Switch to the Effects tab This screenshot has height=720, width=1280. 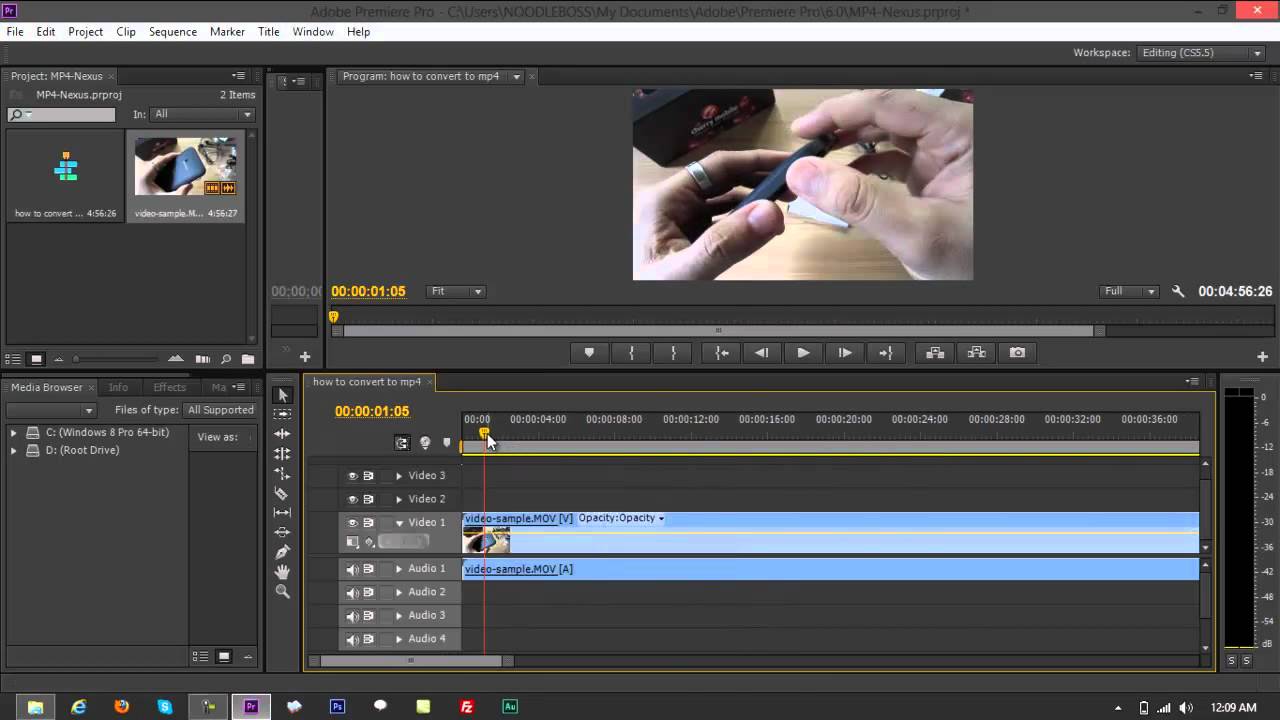(169, 387)
